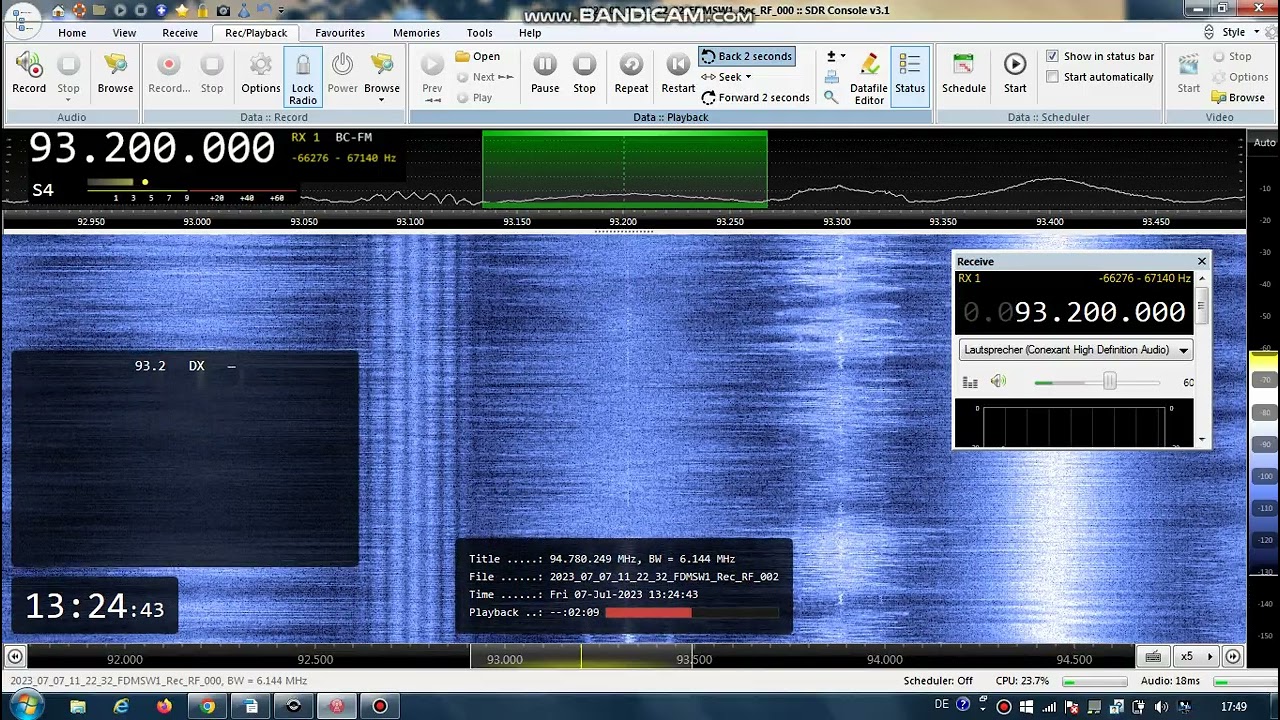This screenshot has width=1280, height=720.
Task: Open the Home ribbon tab
Action: 72,33
